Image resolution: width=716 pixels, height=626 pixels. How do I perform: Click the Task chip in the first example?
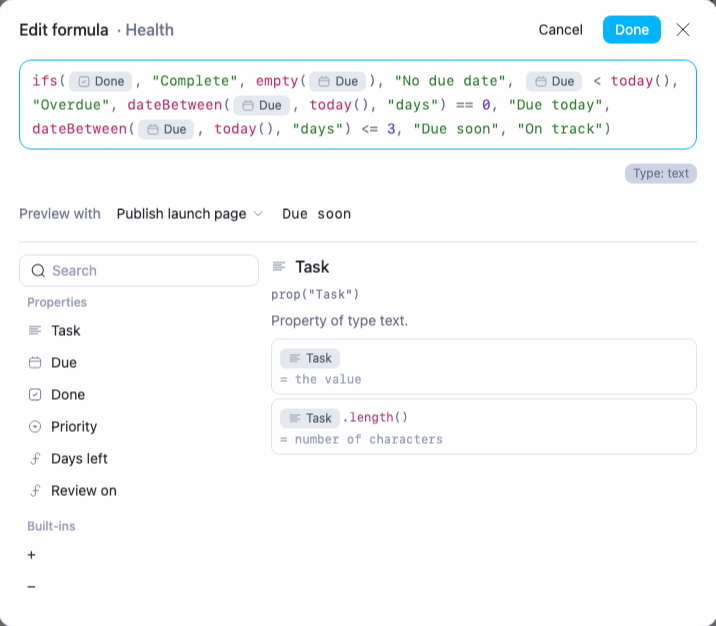[310, 358]
